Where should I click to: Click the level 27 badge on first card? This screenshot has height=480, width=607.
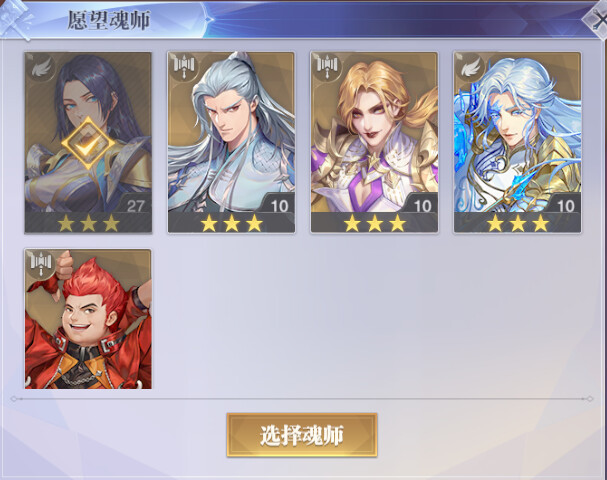pyautogui.click(x=135, y=206)
